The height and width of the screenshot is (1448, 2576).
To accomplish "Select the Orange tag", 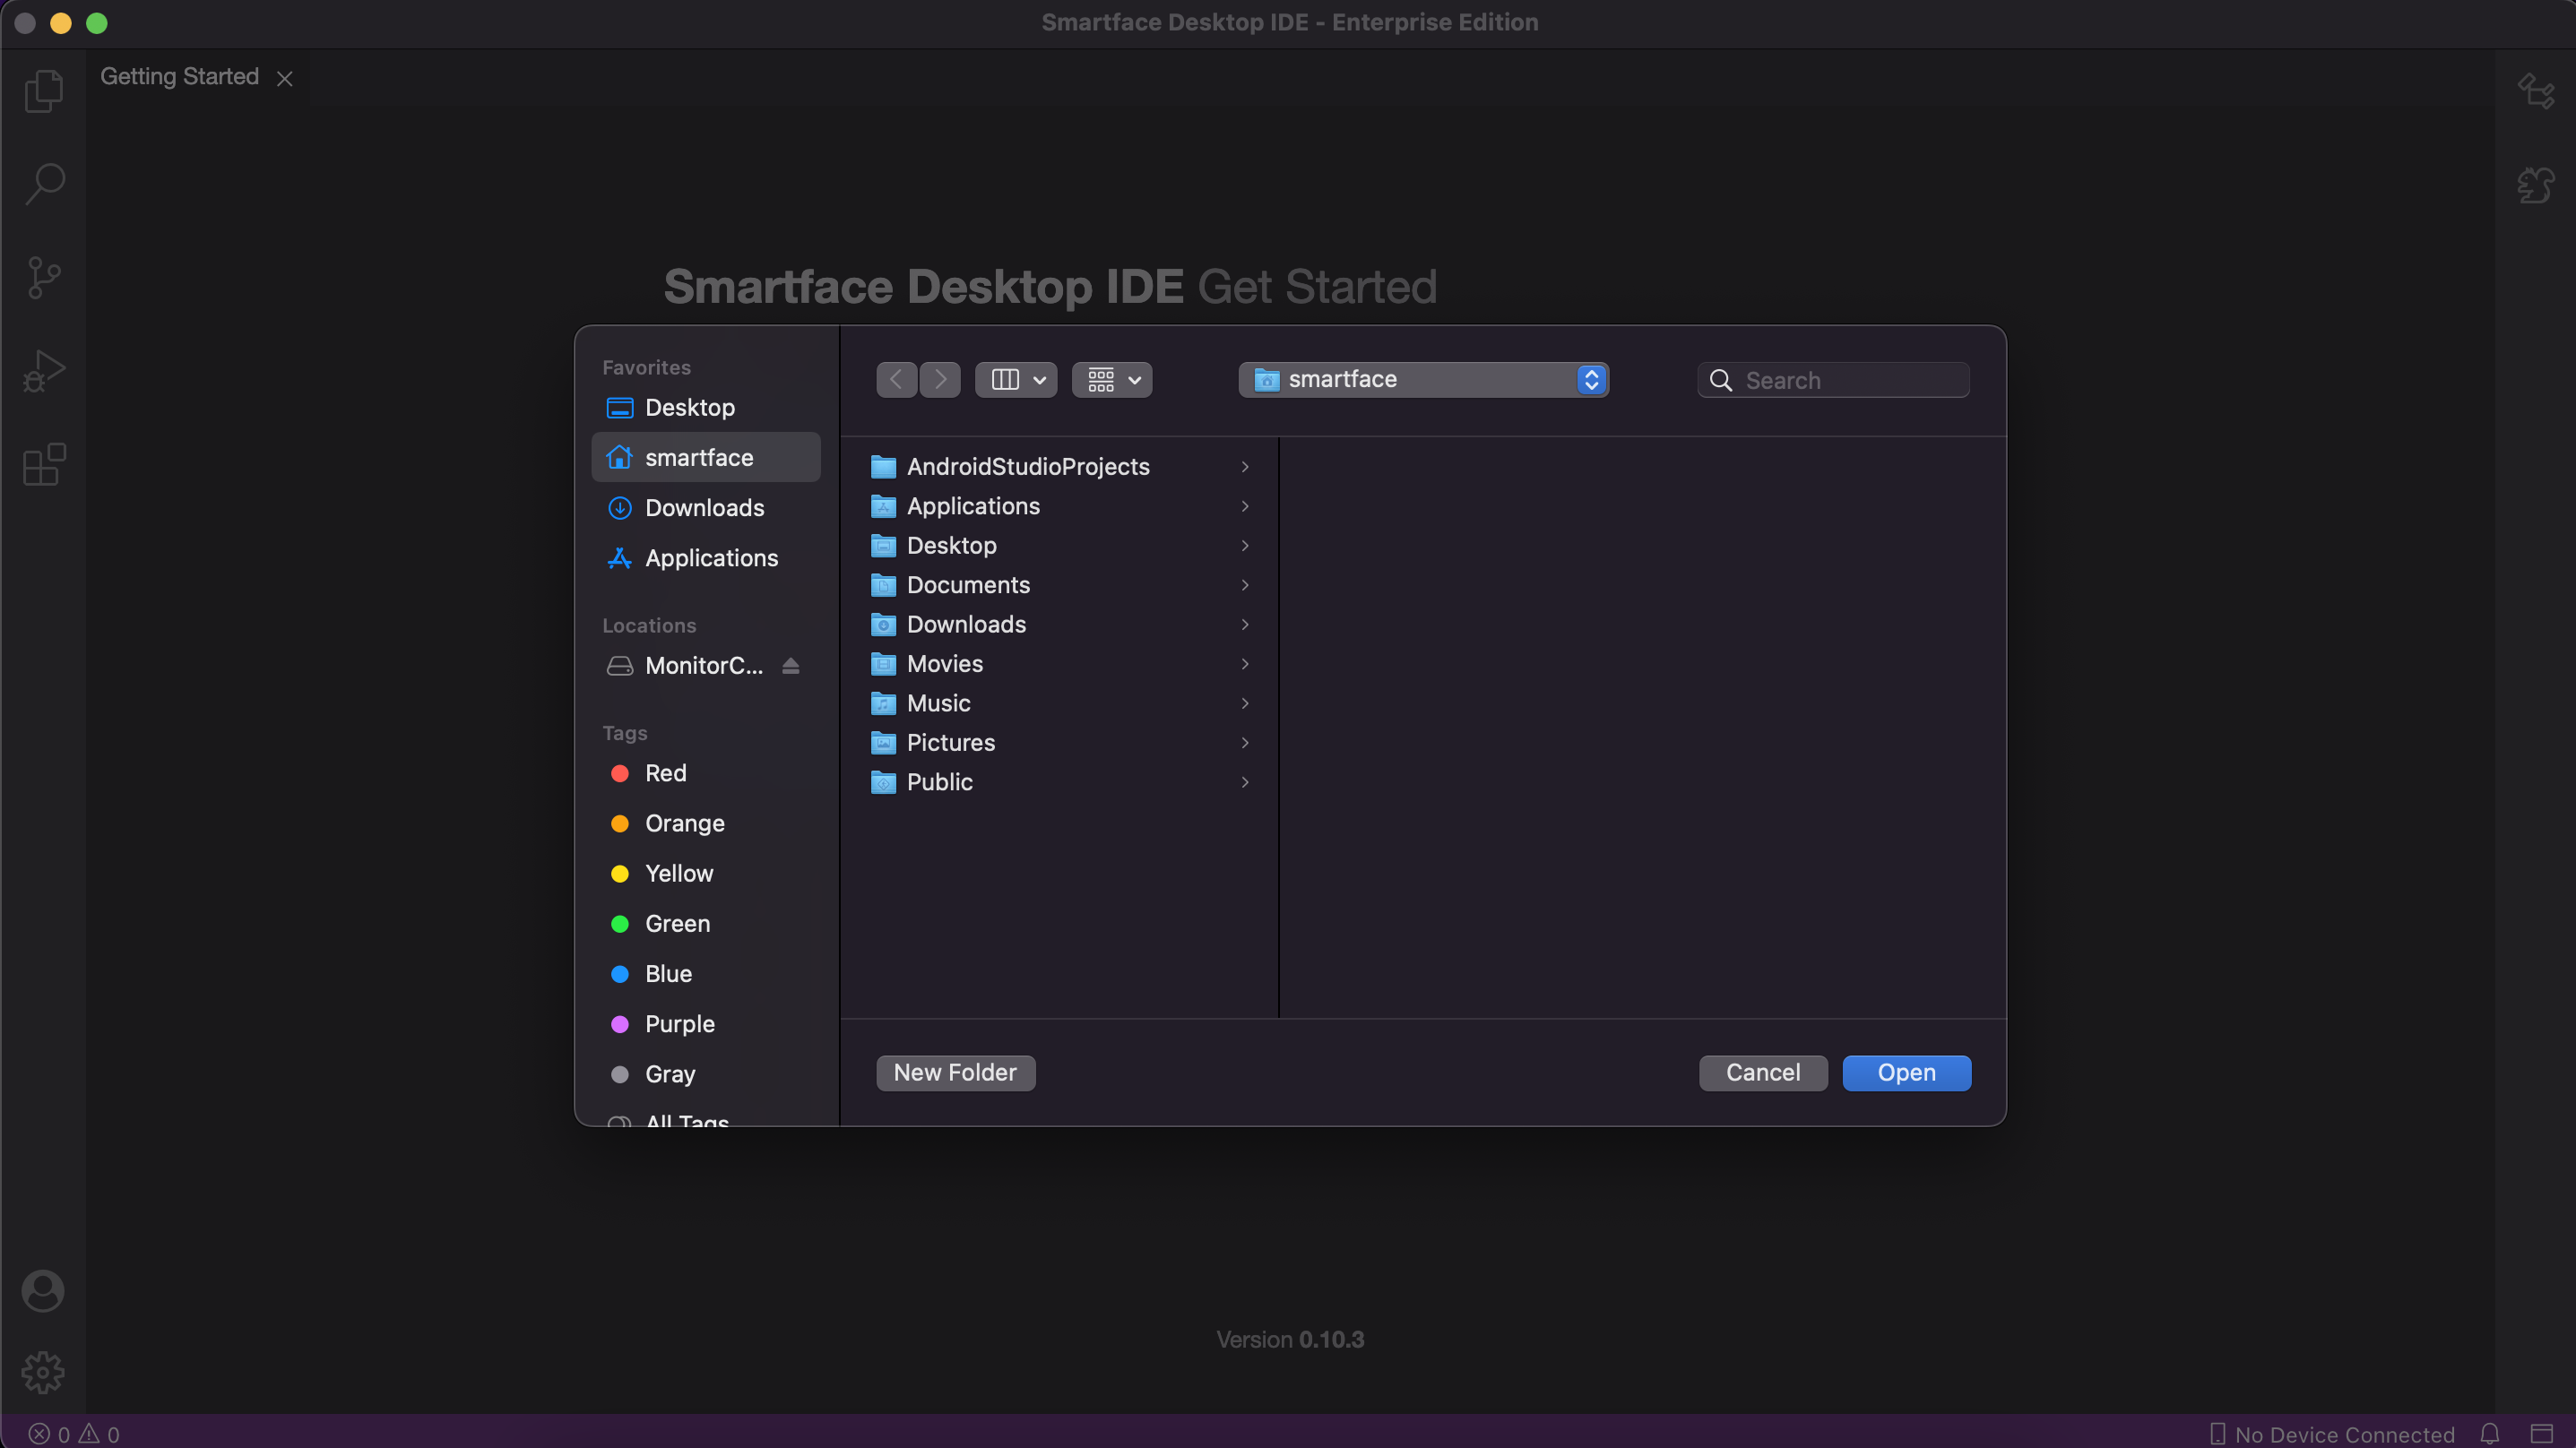I will click(x=706, y=823).
